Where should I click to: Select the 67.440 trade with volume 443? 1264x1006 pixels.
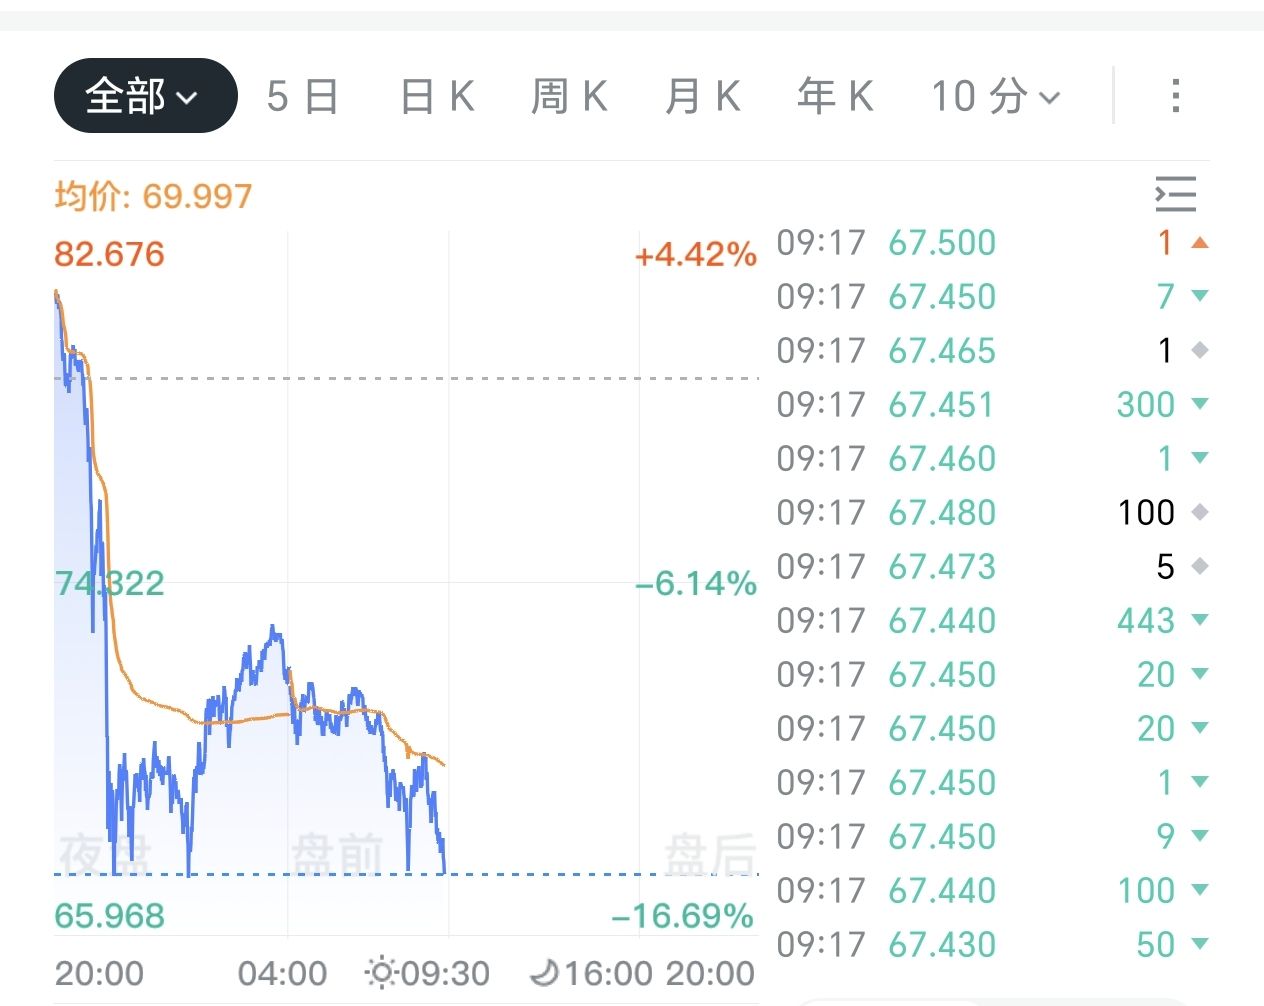[x=990, y=621]
